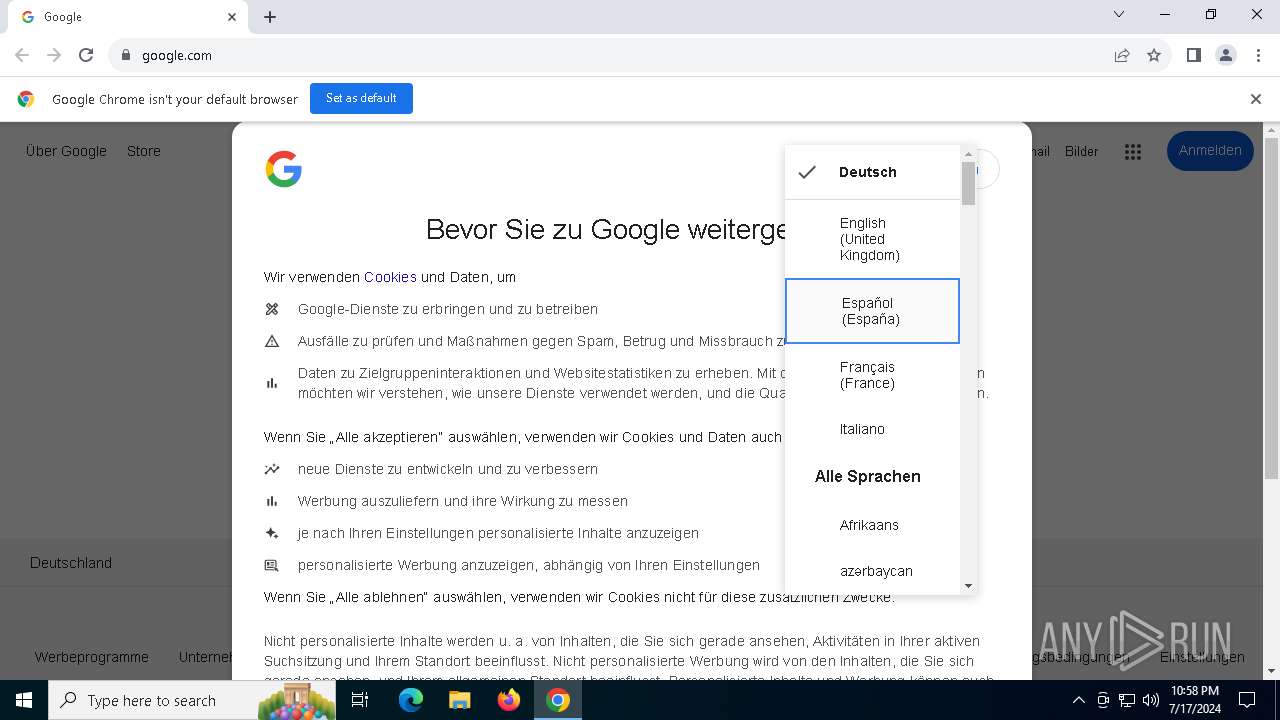Open the share page icon in address bar
The height and width of the screenshot is (720, 1280).
[x=1122, y=55]
